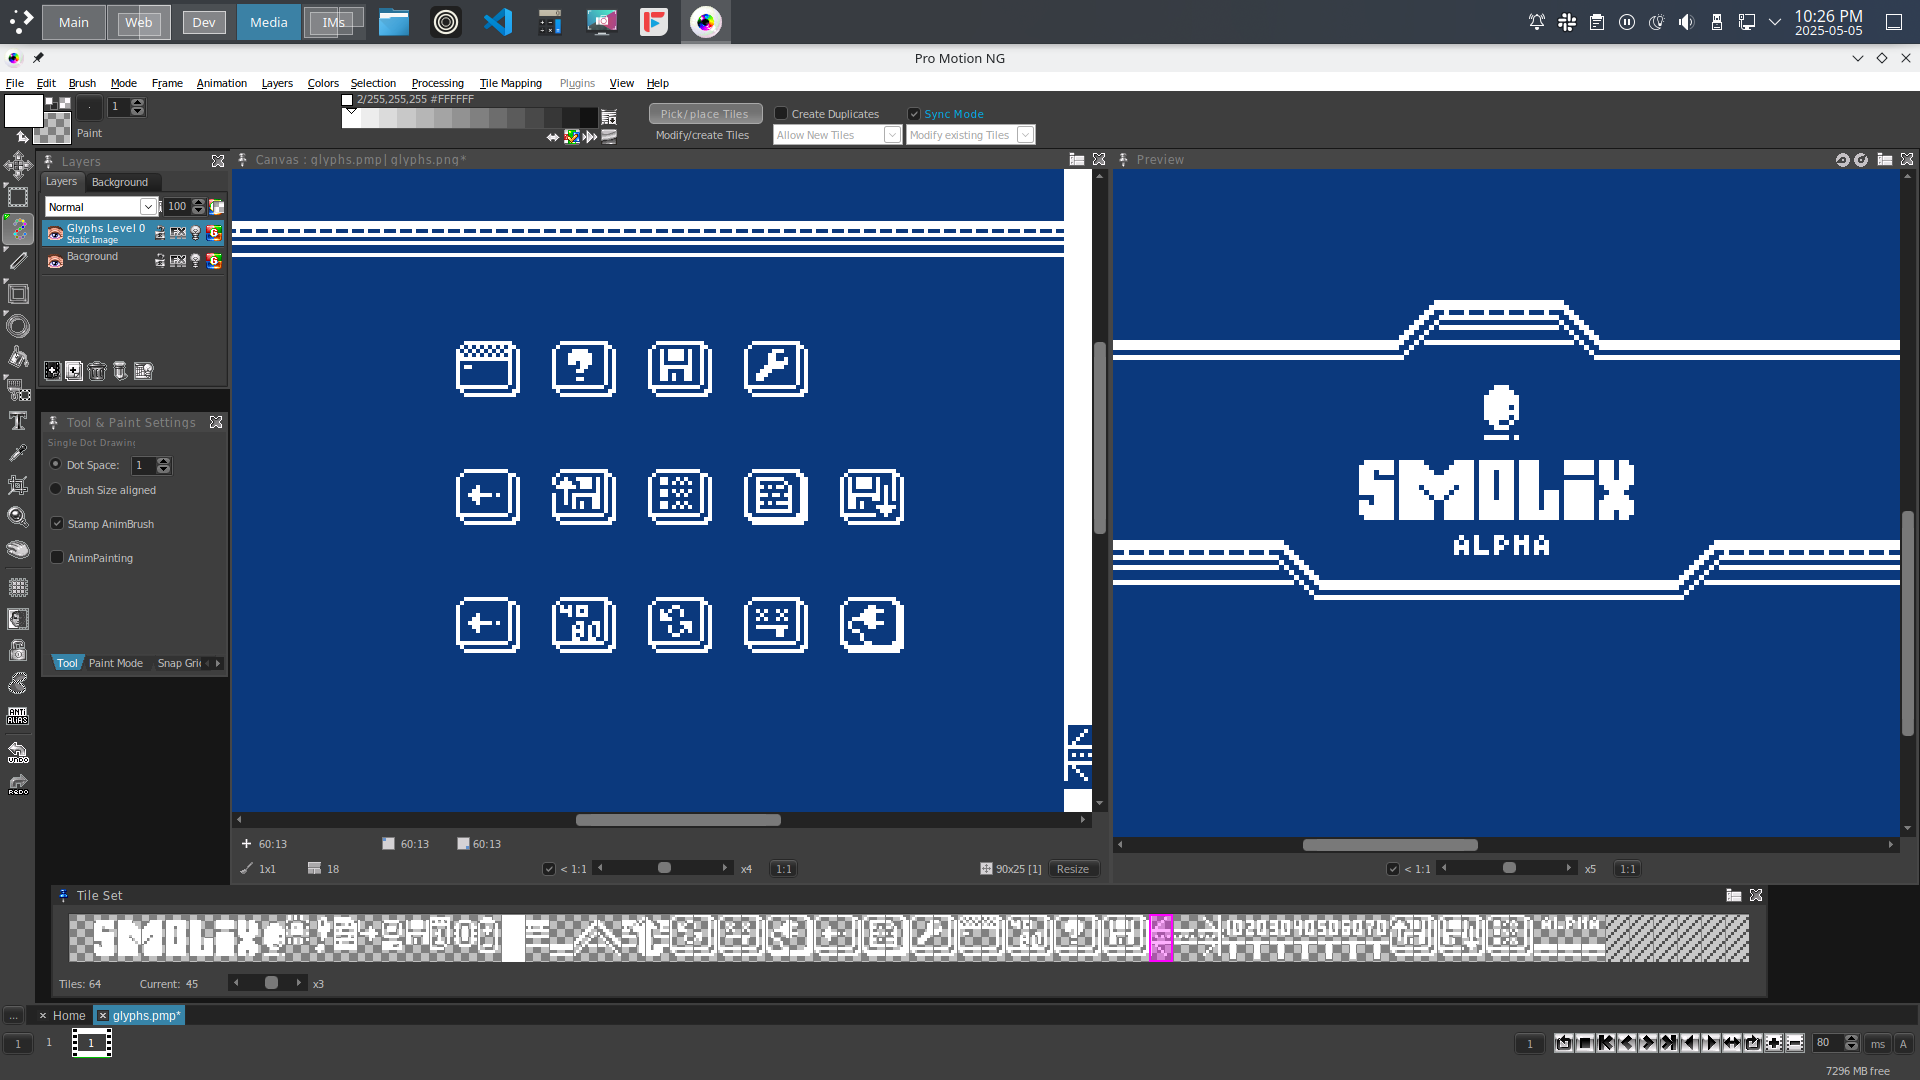Viewport: 1920px width, 1080px height.
Task: Click the FX icon on Glyphs Level 0 layer
Action: point(178,232)
